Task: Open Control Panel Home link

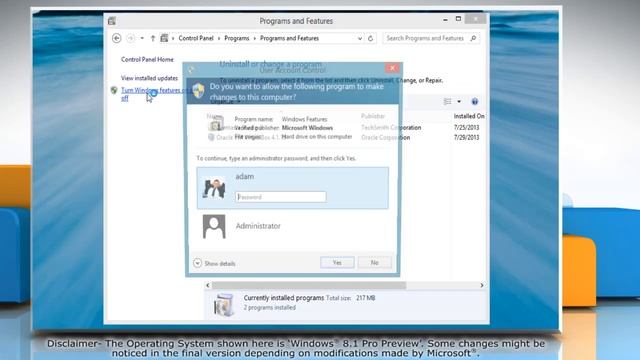Action: coord(147,59)
